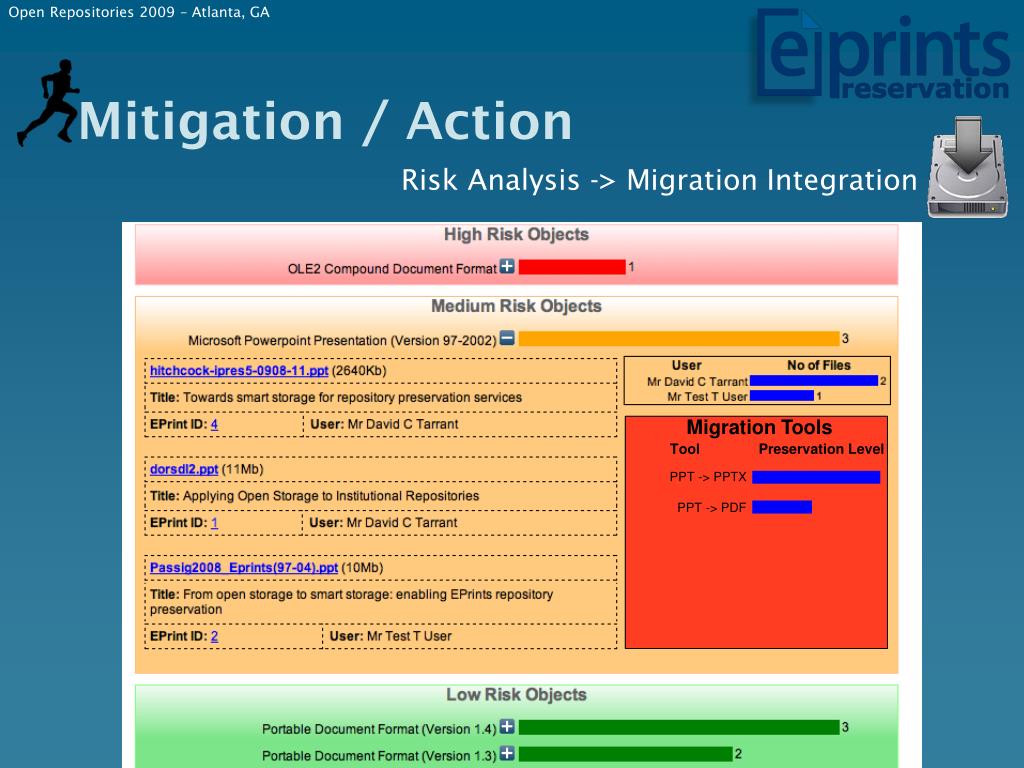The width and height of the screenshot is (1024, 768).
Task: Click the PPT -> PDF preservation bar
Action: pos(782,507)
